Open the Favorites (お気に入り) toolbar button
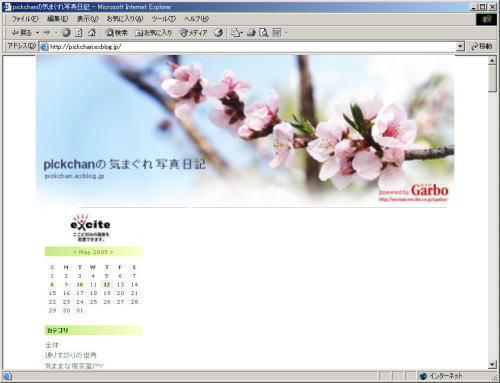This screenshot has width=500, height=383. click(153, 33)
